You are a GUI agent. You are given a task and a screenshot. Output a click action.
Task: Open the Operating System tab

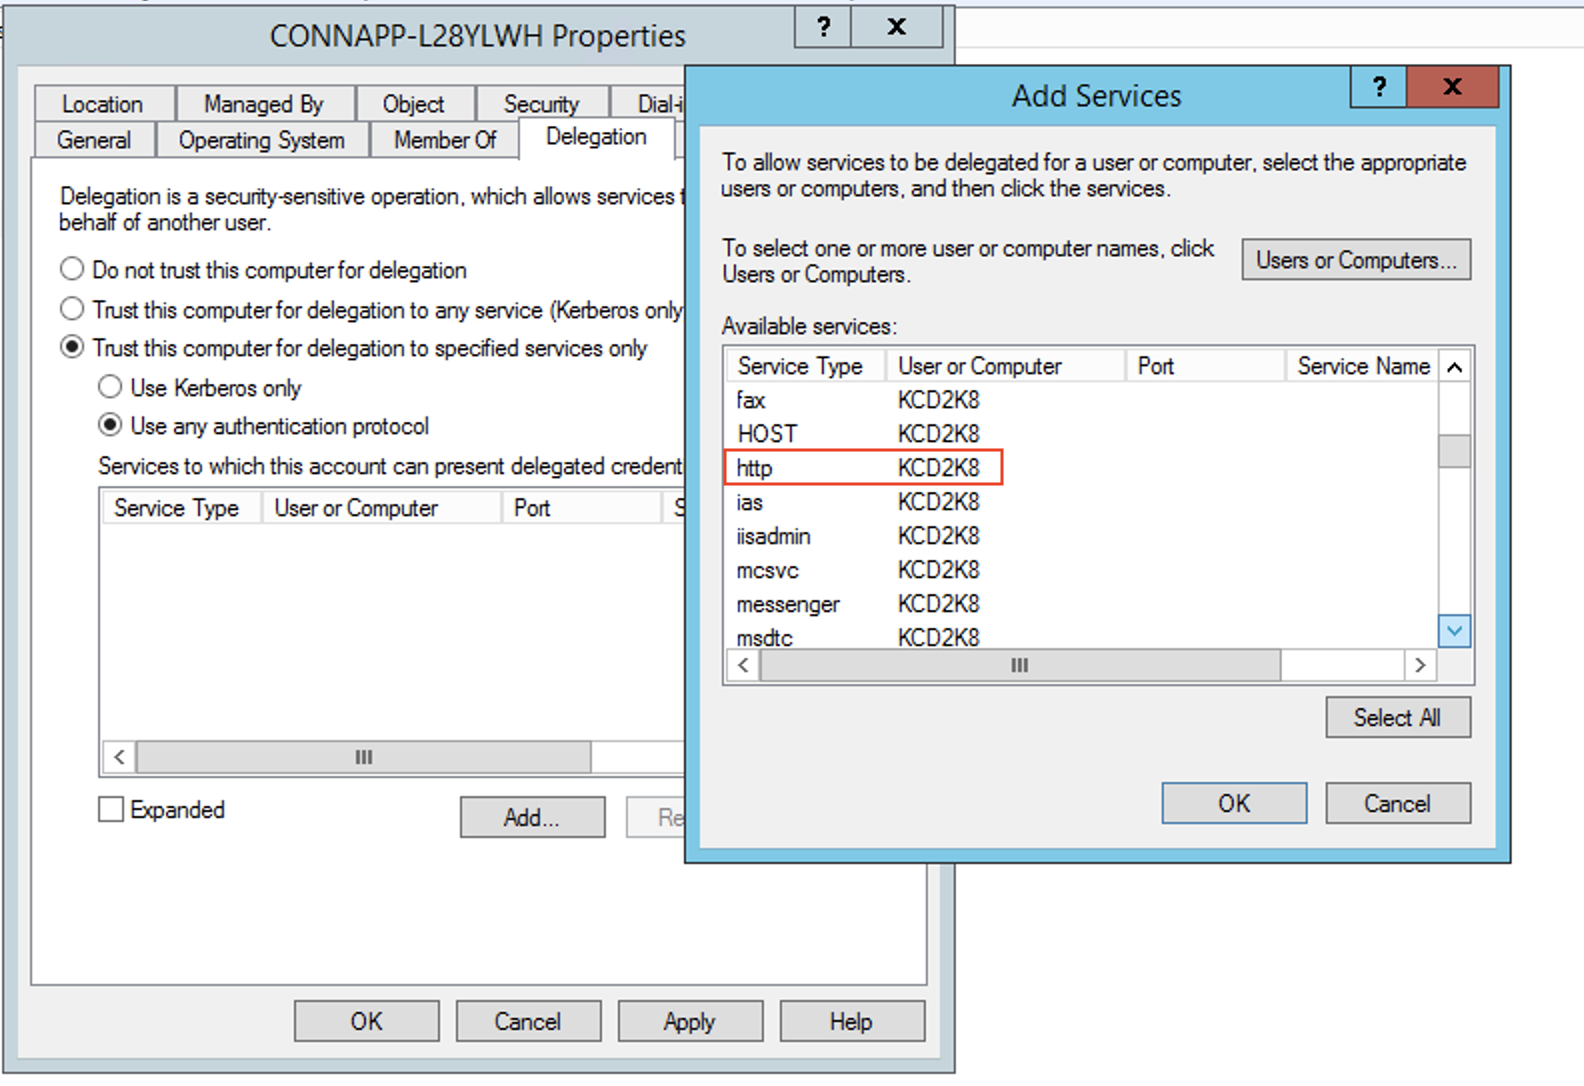click(261, 140)
